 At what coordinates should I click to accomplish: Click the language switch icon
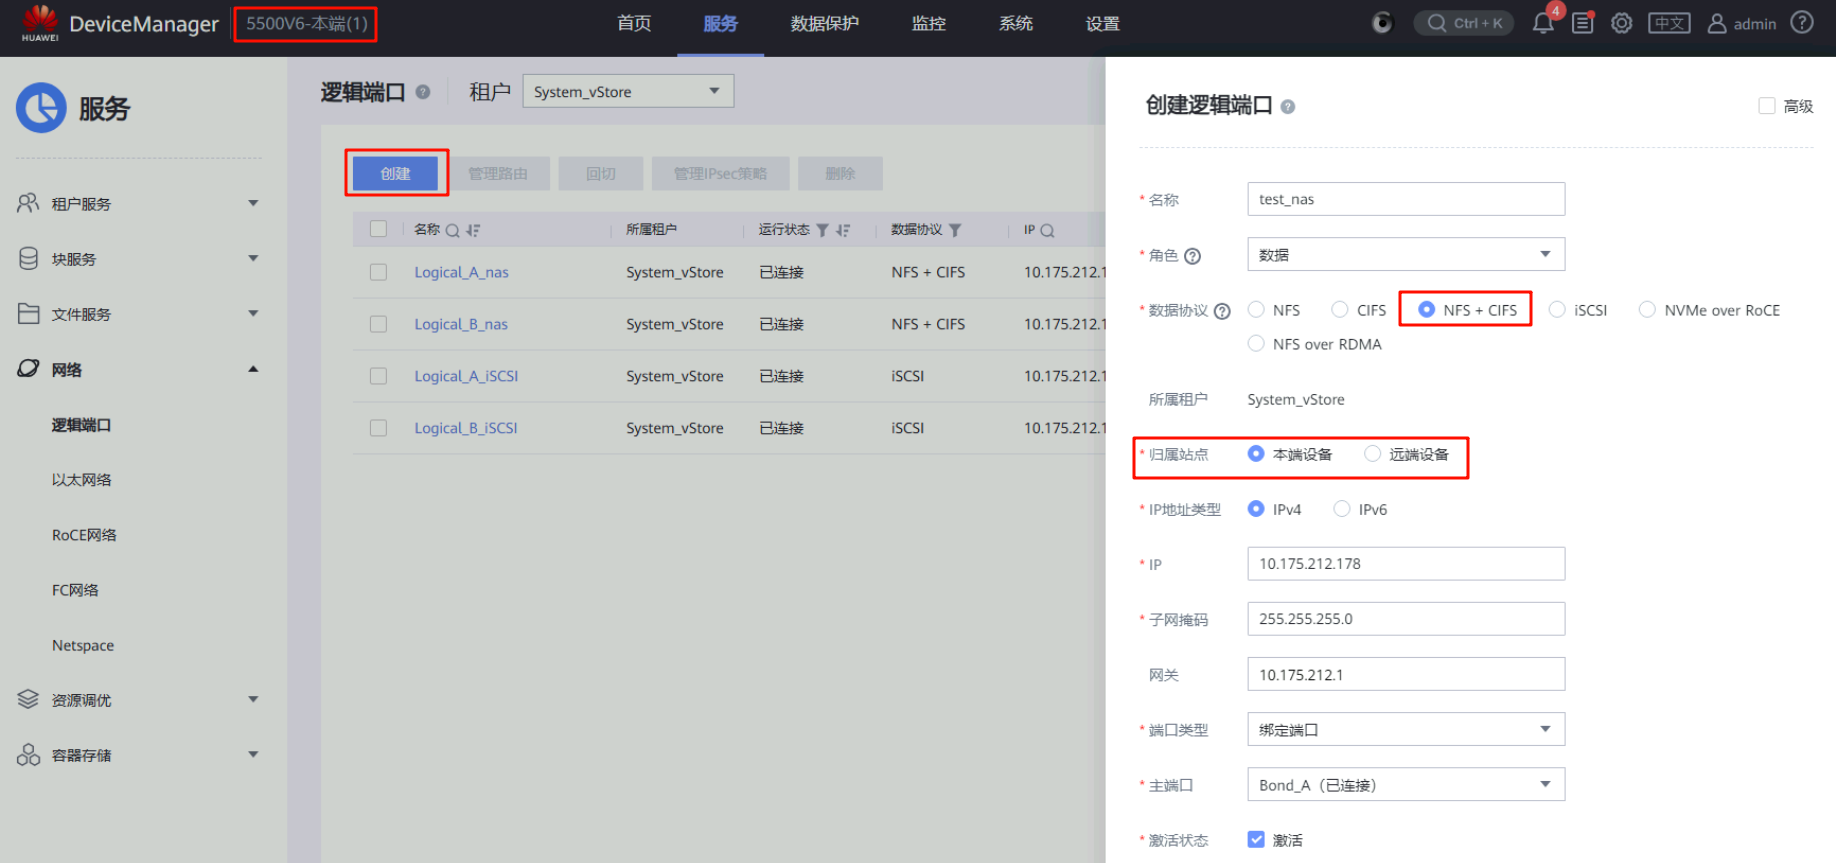[x=1668, y=23]
